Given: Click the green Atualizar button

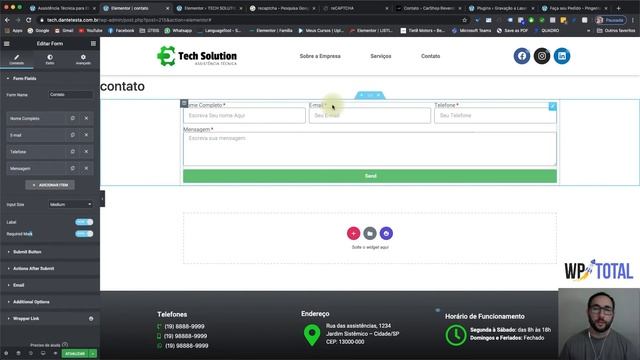Looking at the screenshot, I should (x=76, y=353).
